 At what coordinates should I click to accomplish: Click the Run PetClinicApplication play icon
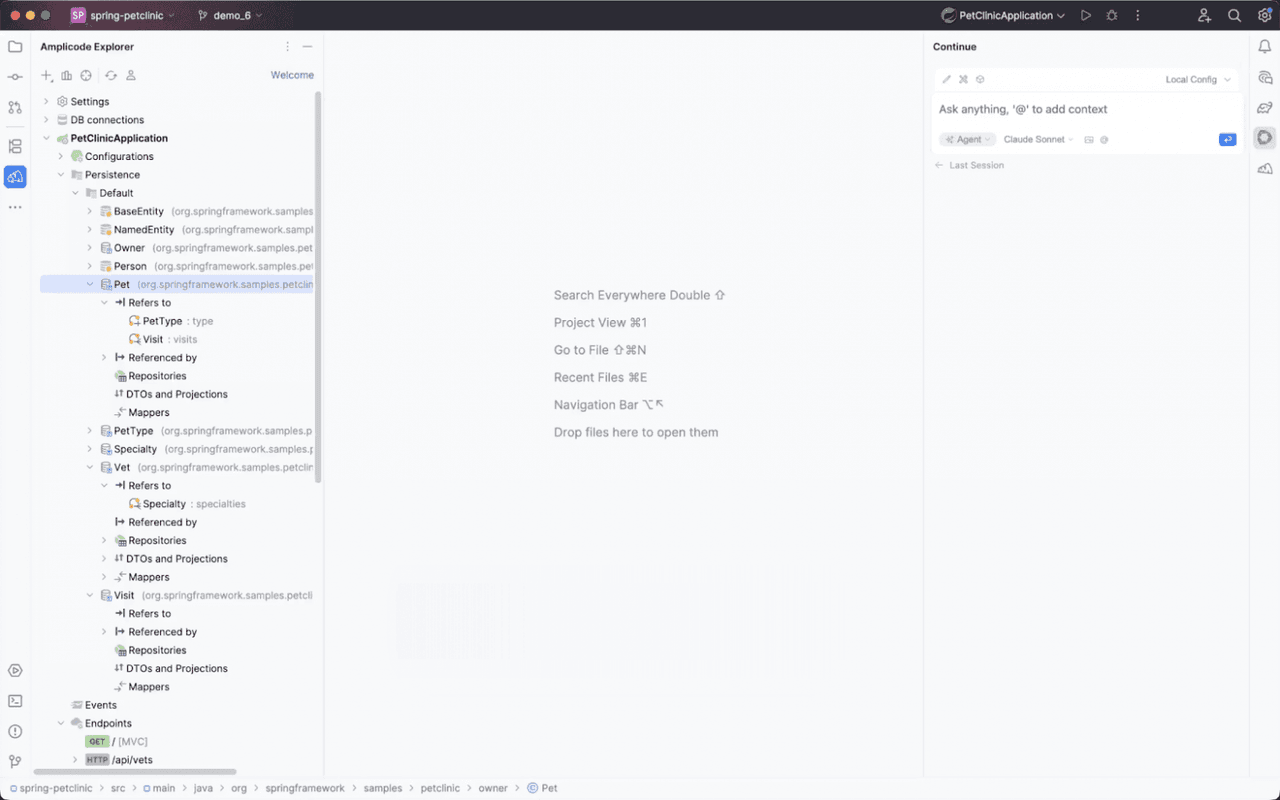click(x=1086, y=16)
